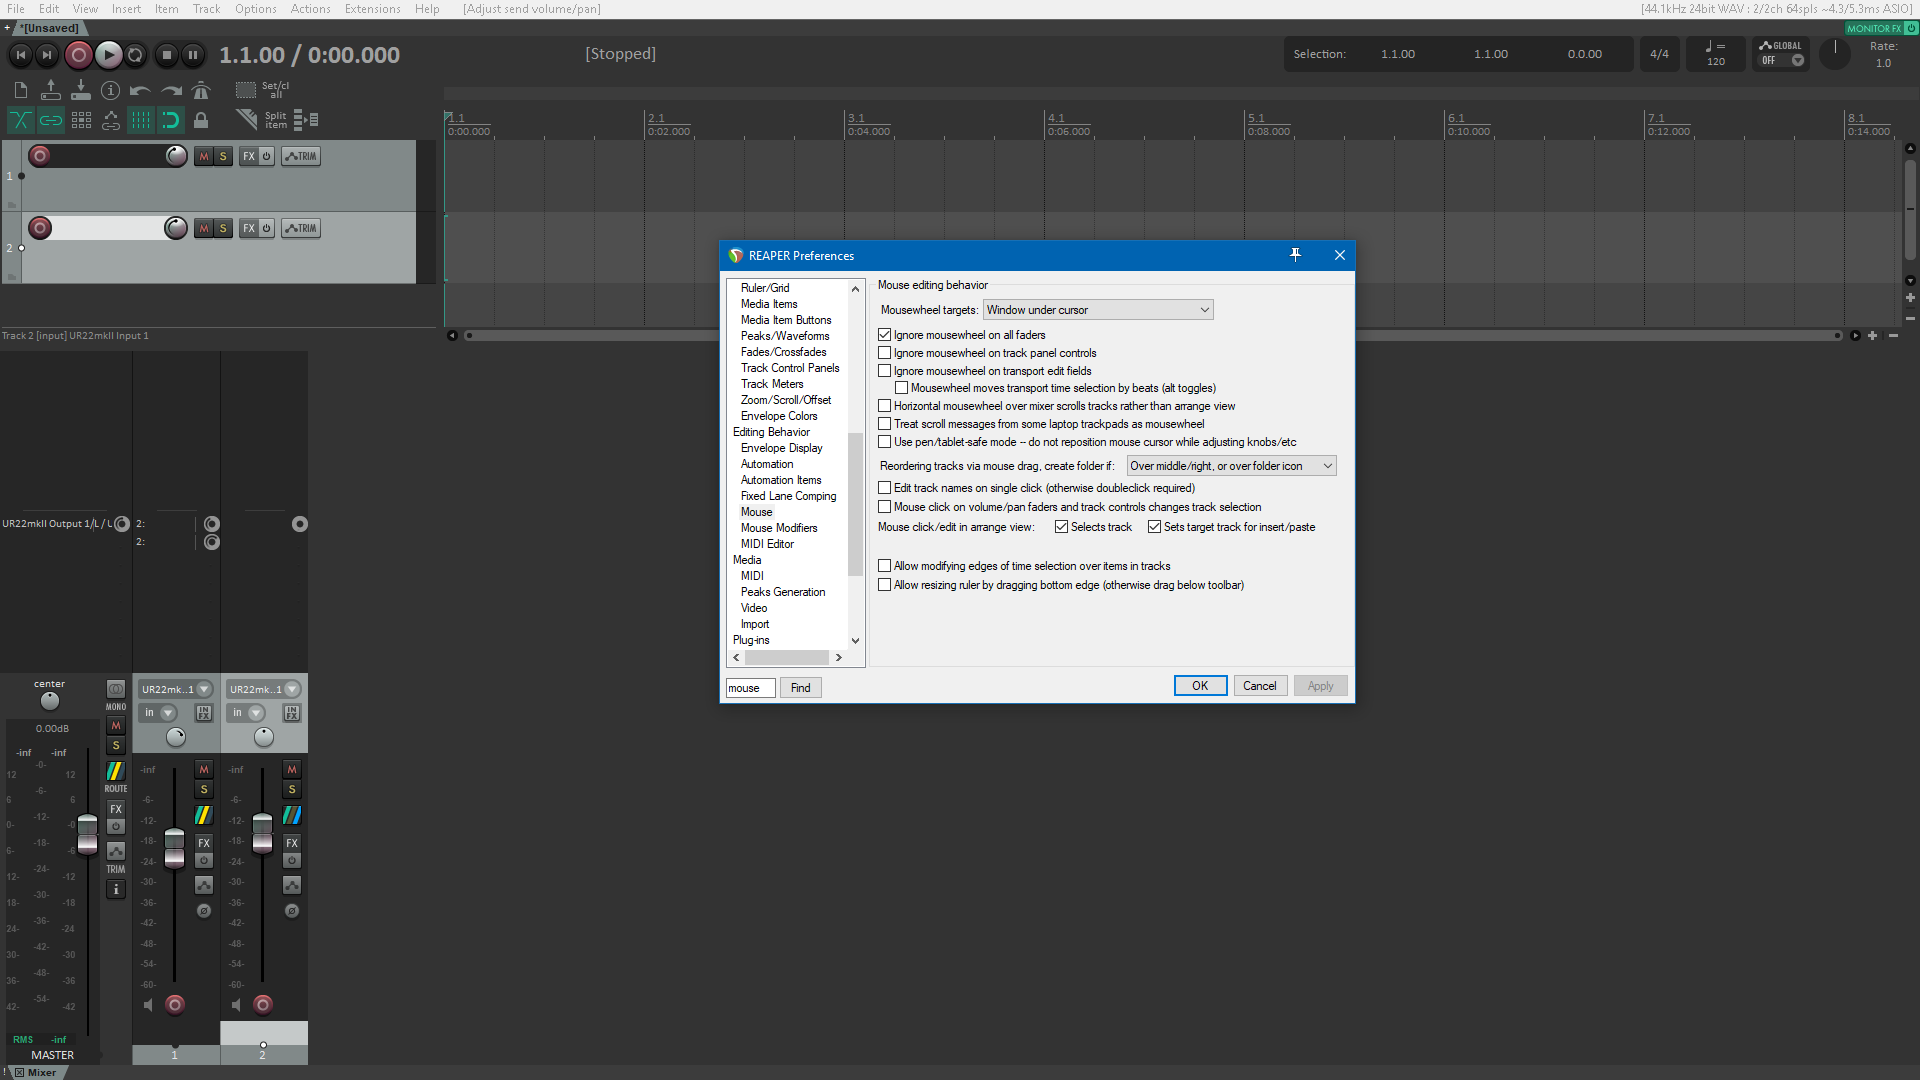Uncheck Selects track checkbox

pos(1062,527)
